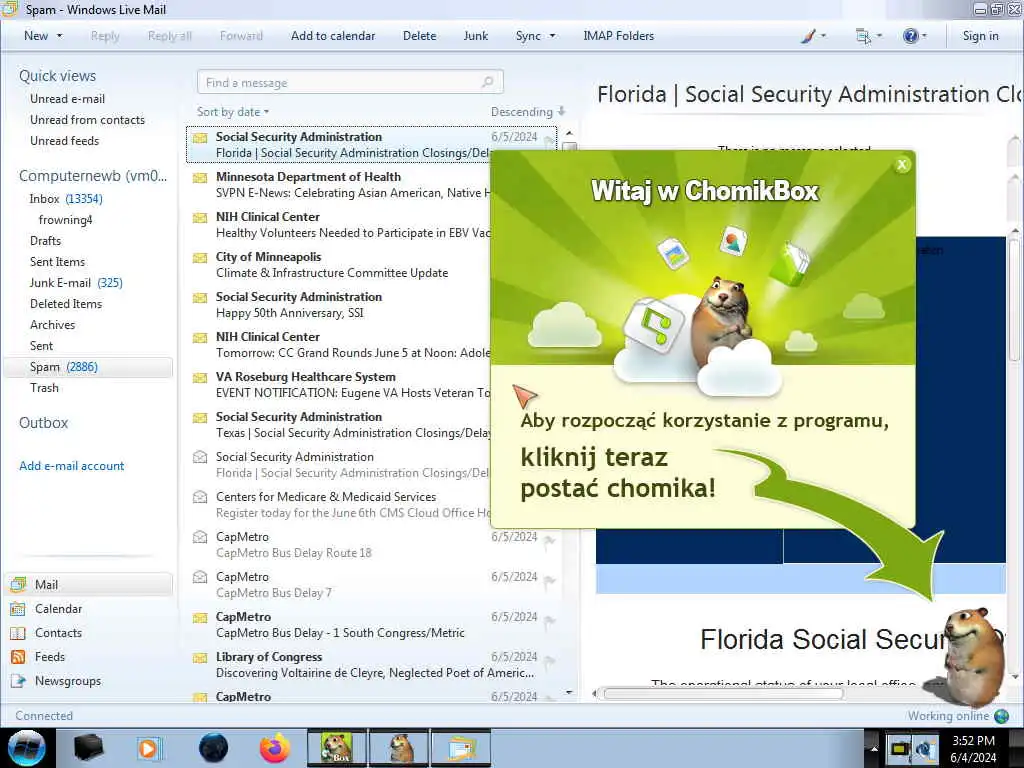This screenshot has height=768, width=1024.
Task: Select Unread from contacts quick view
Action: click(x=88, y=120)
